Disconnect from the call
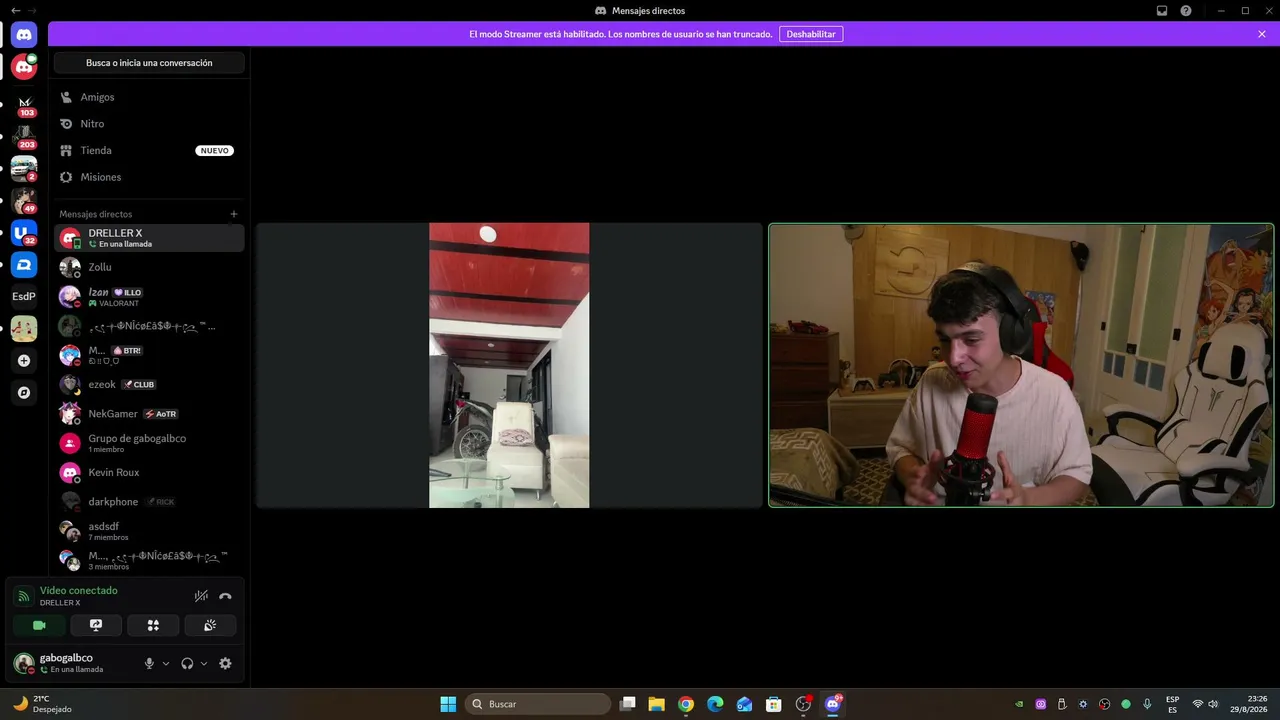Screen dimensions: 1280x720 225,596
